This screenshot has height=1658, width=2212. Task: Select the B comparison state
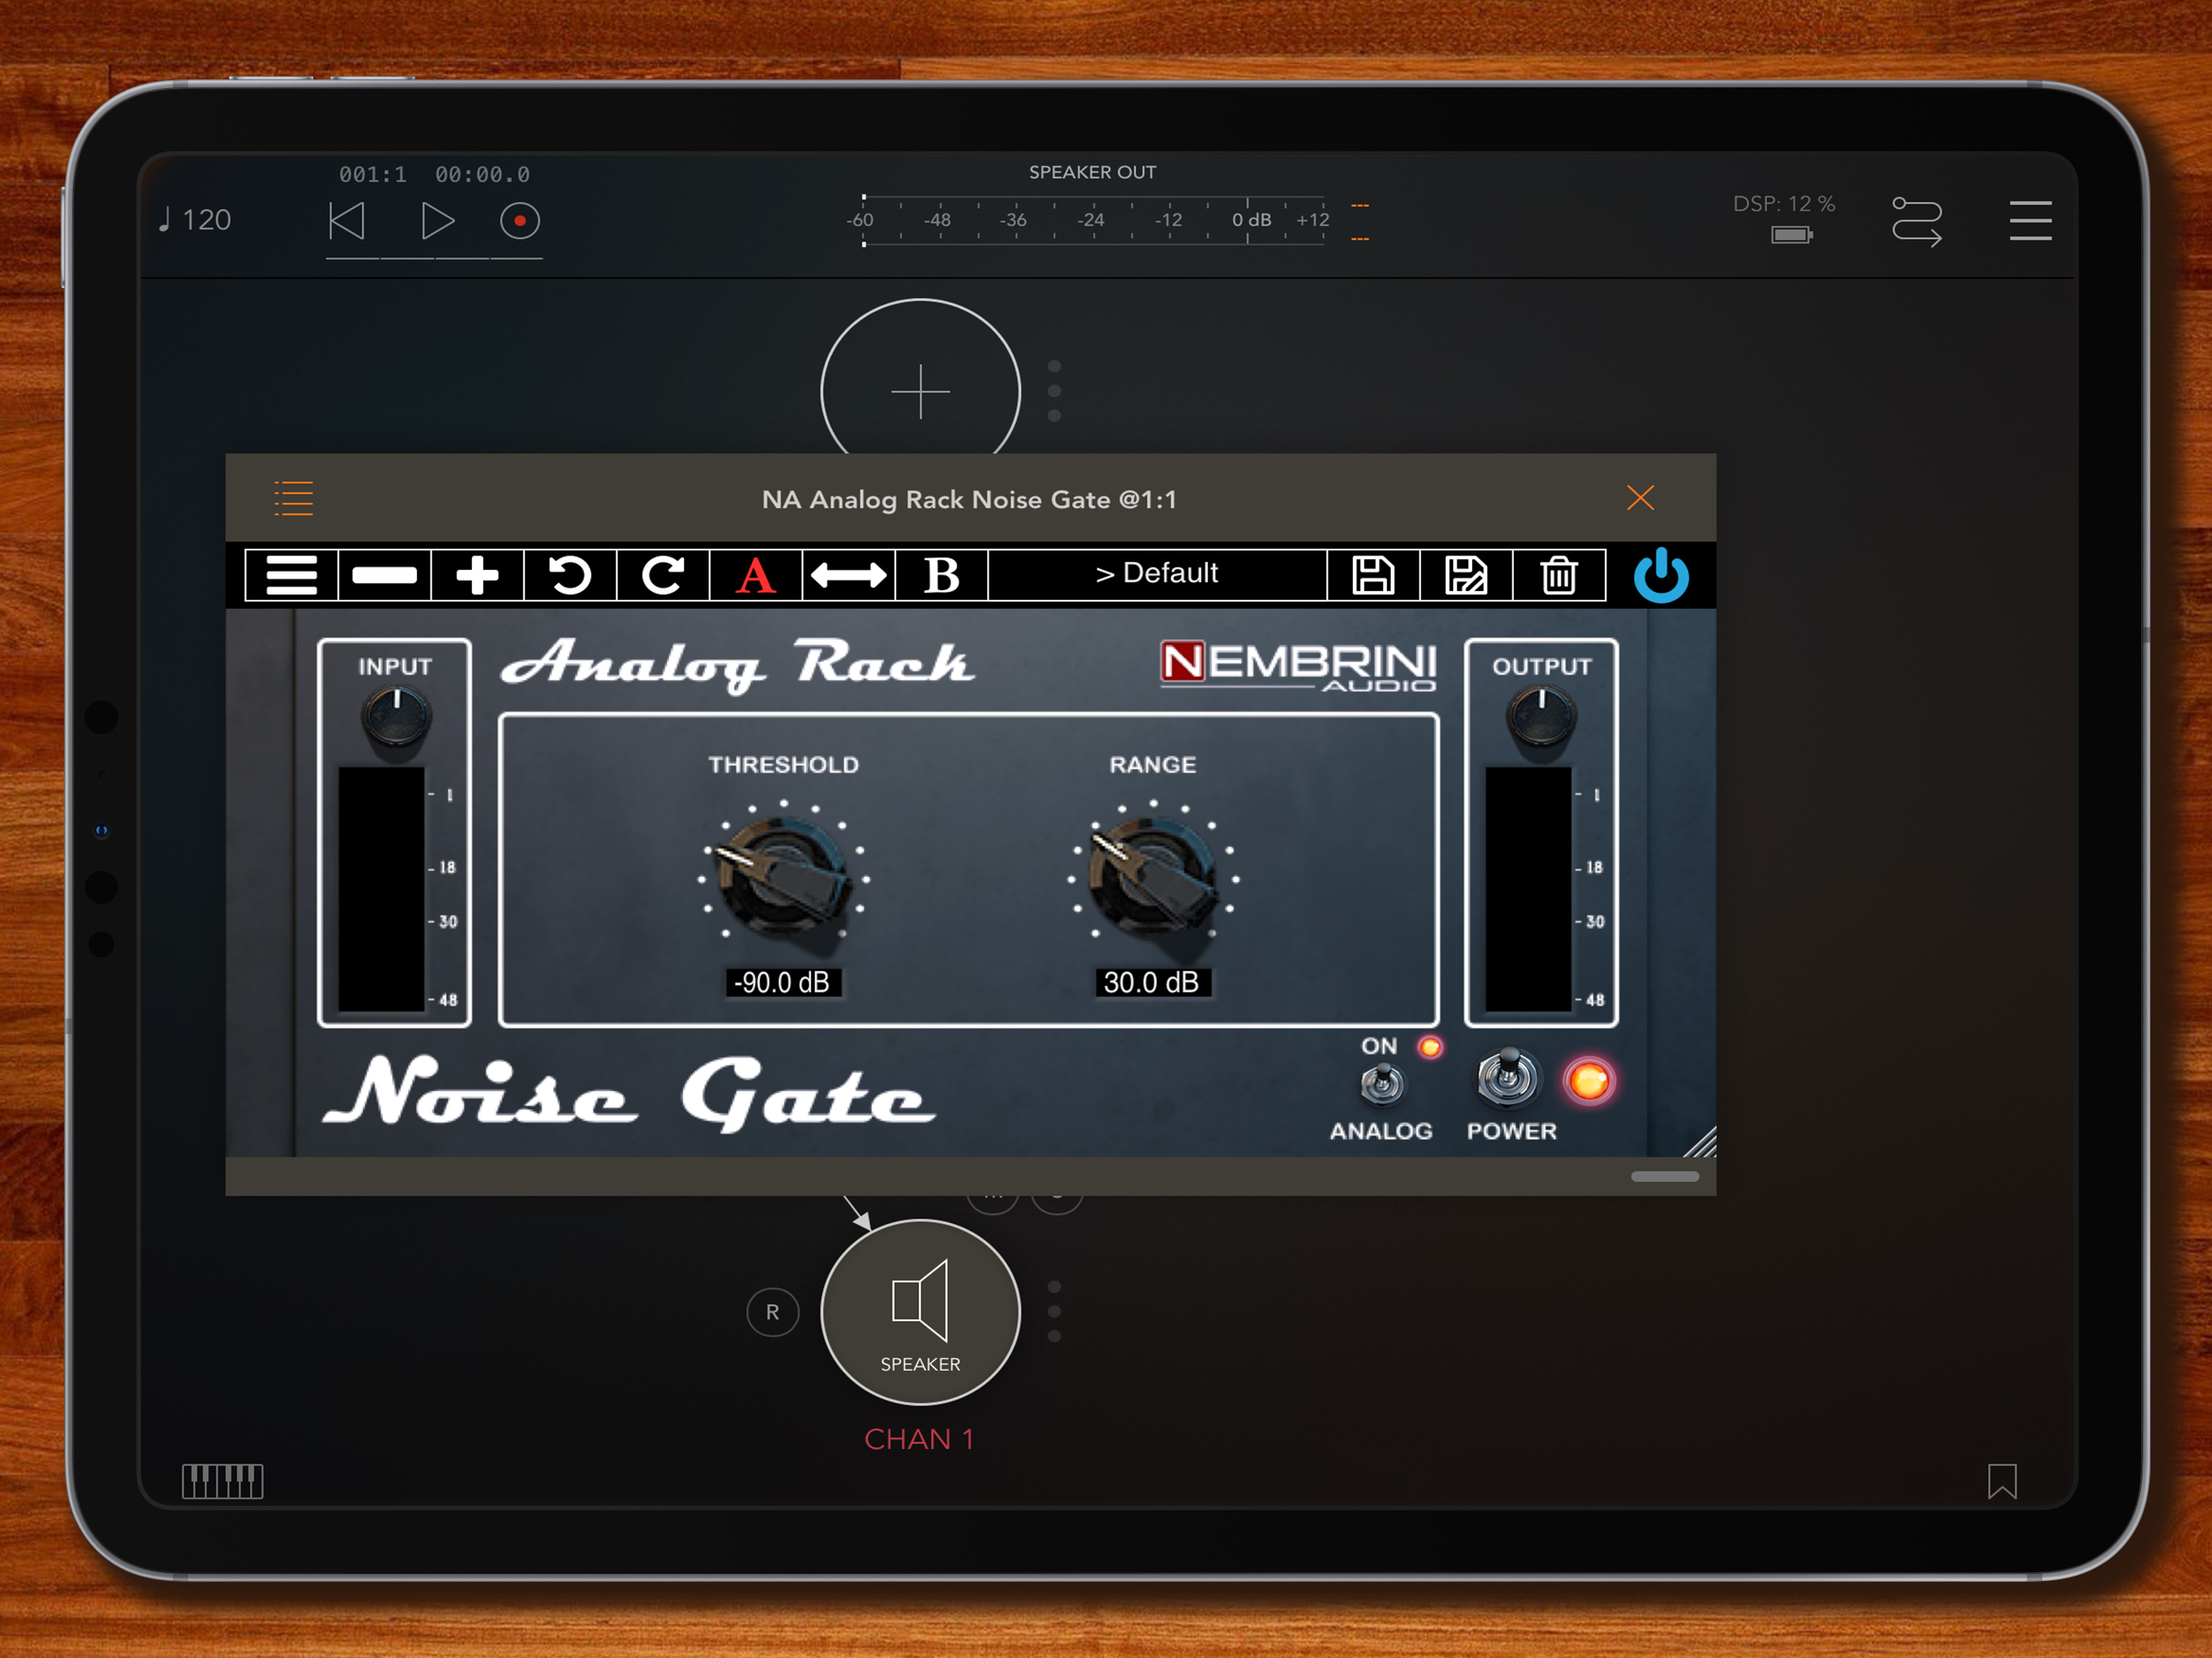pyautogui.click(x=941, y=575)
